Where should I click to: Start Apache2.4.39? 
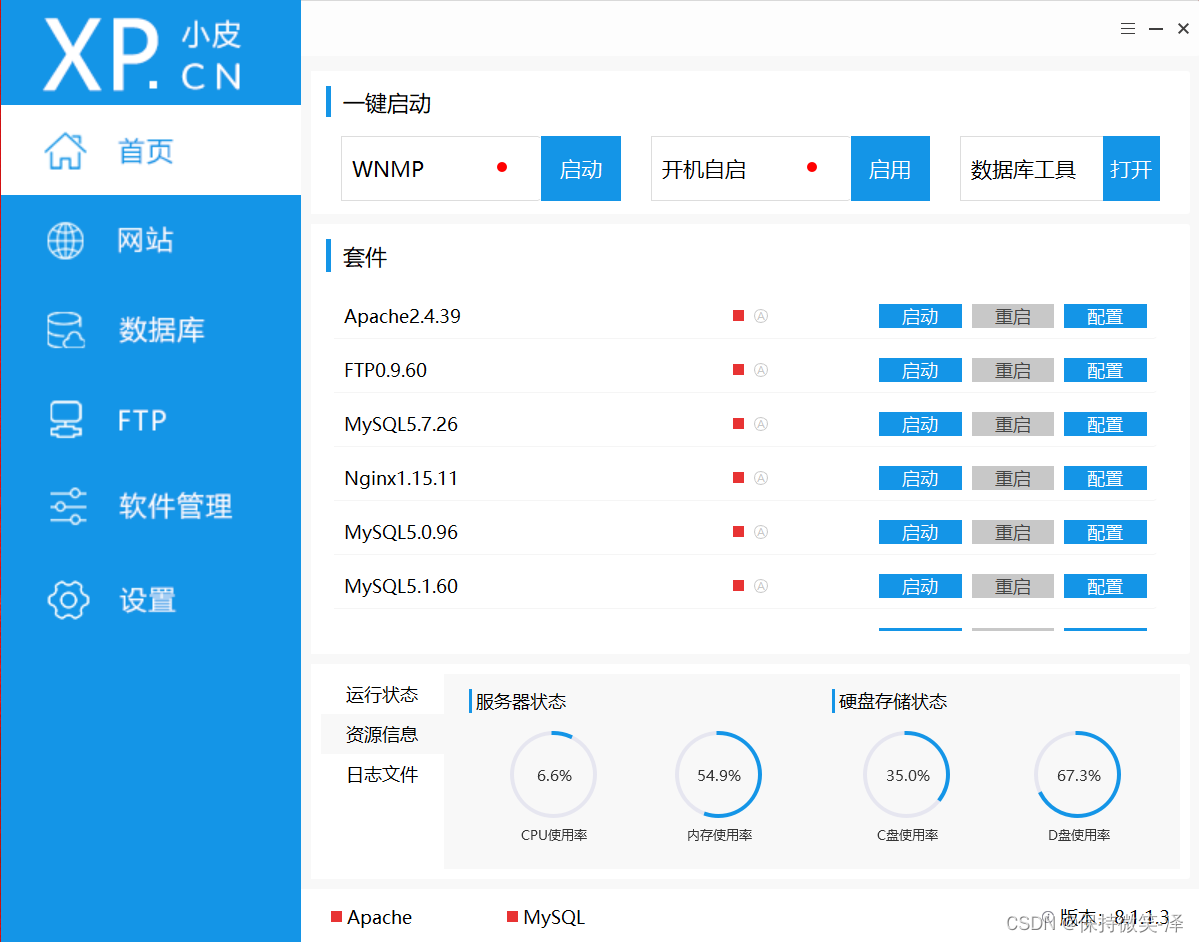[x=920, y=317]
